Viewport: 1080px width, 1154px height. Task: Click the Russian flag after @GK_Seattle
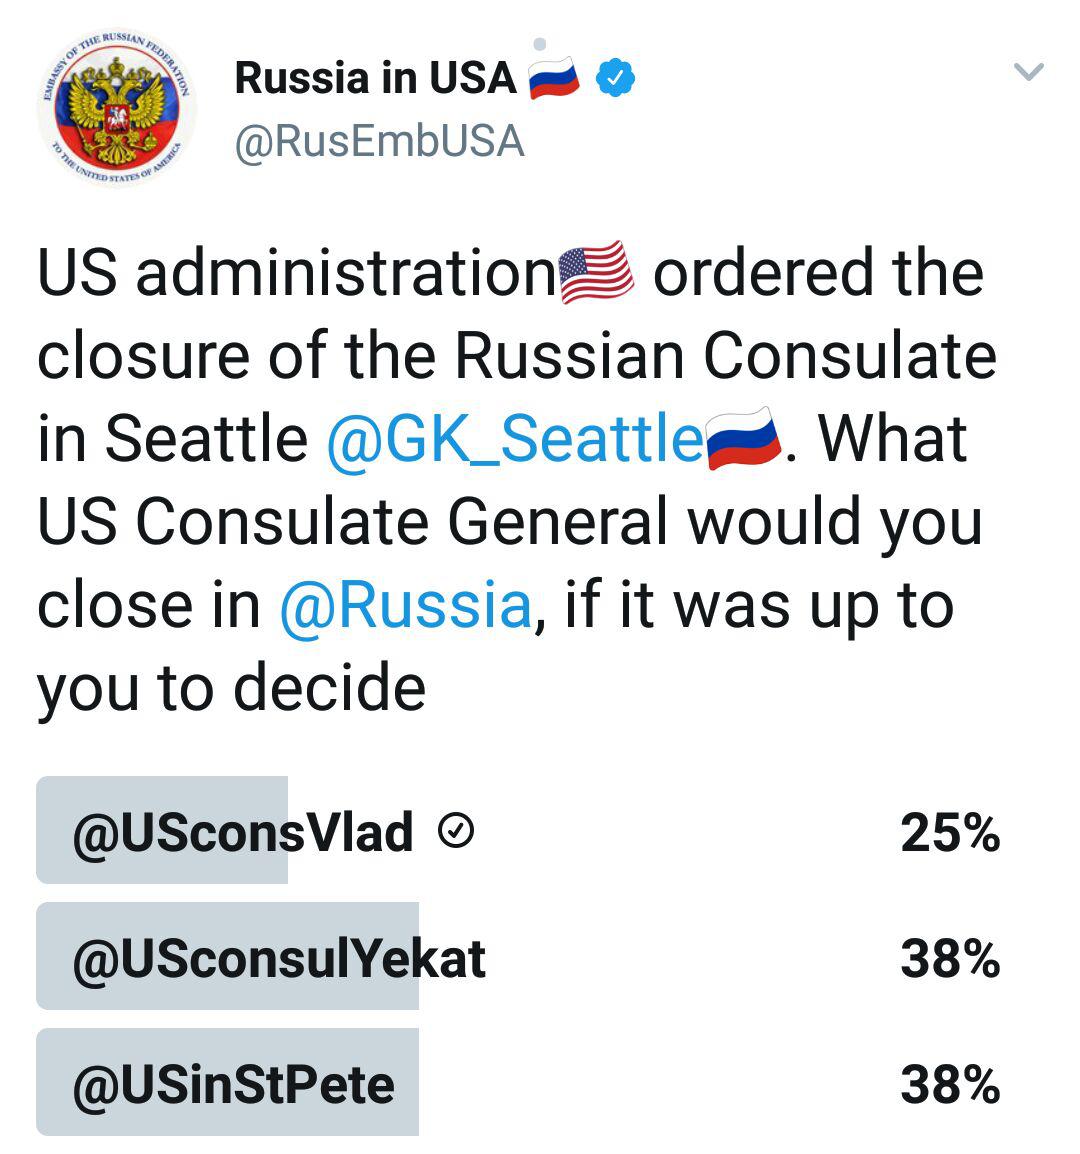tap(744, 439)
